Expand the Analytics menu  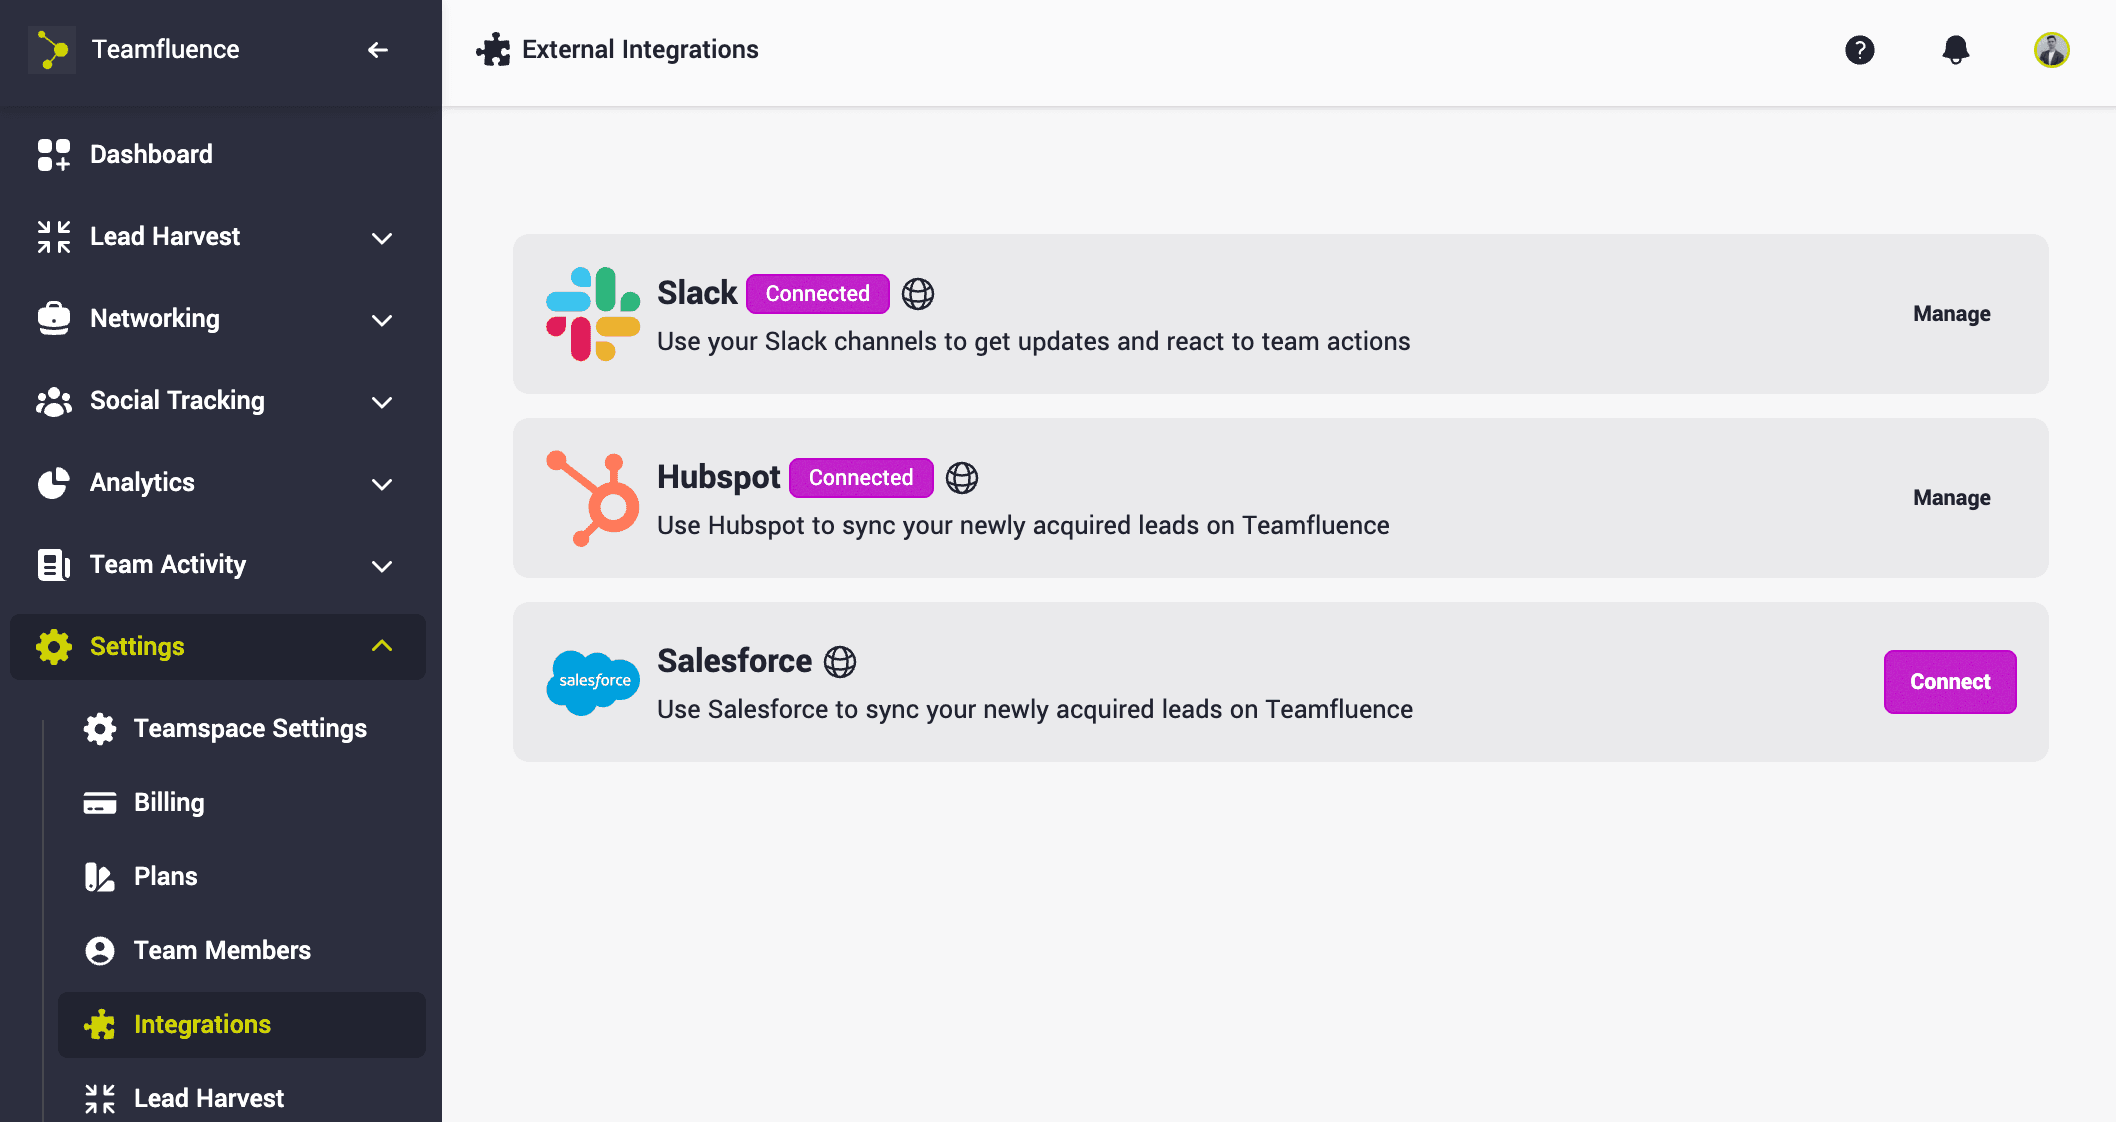[x=381, y=484]
